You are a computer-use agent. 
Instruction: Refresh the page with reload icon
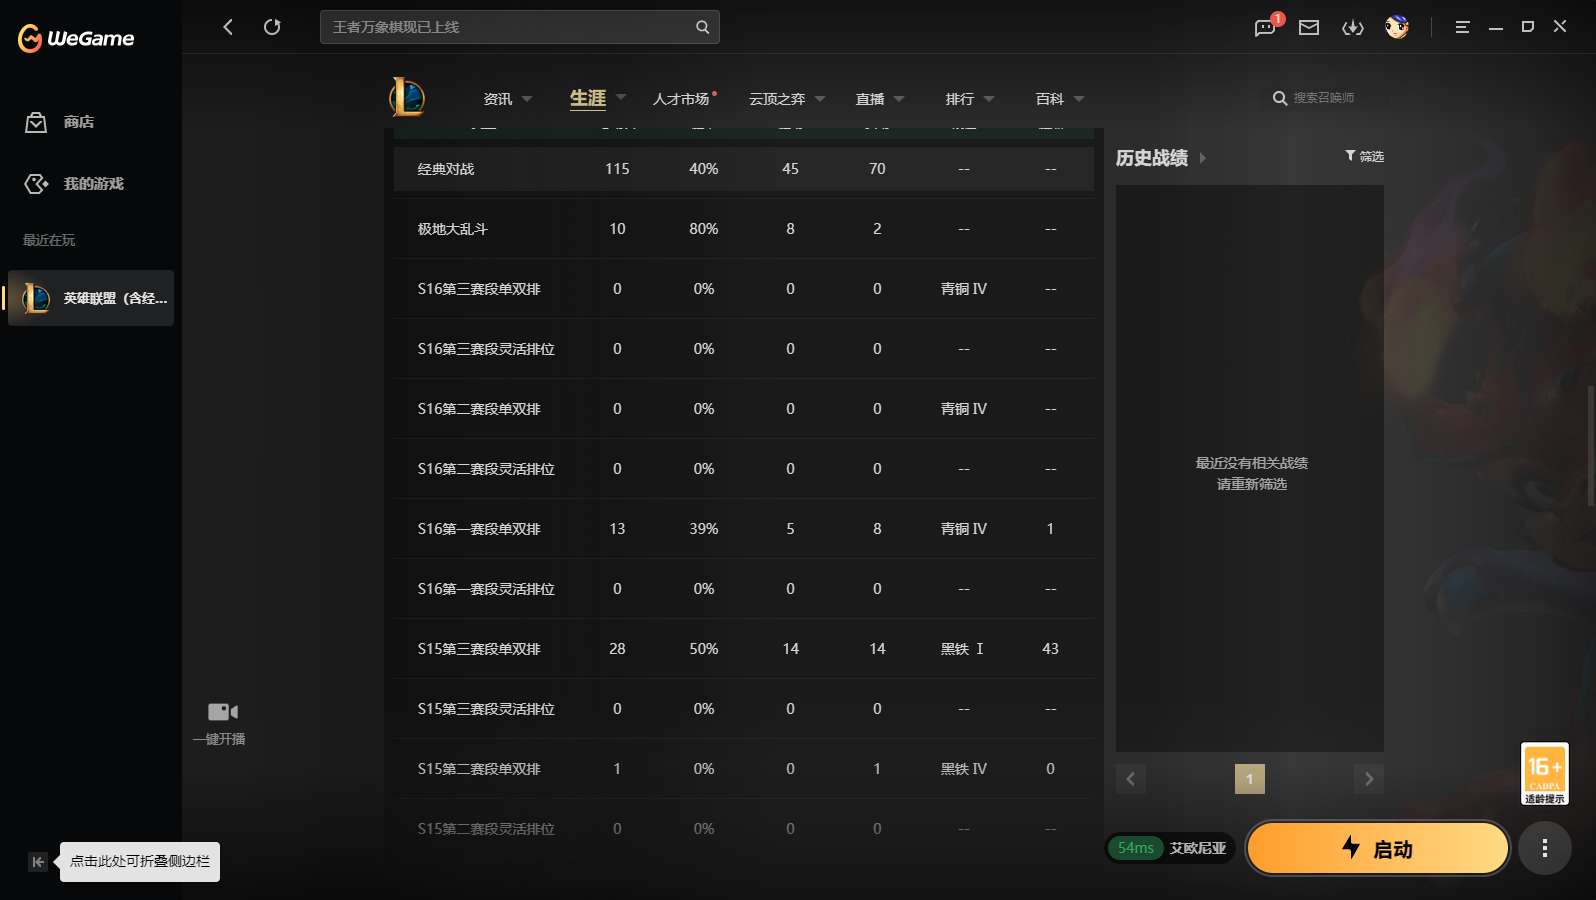coord(272,27)
